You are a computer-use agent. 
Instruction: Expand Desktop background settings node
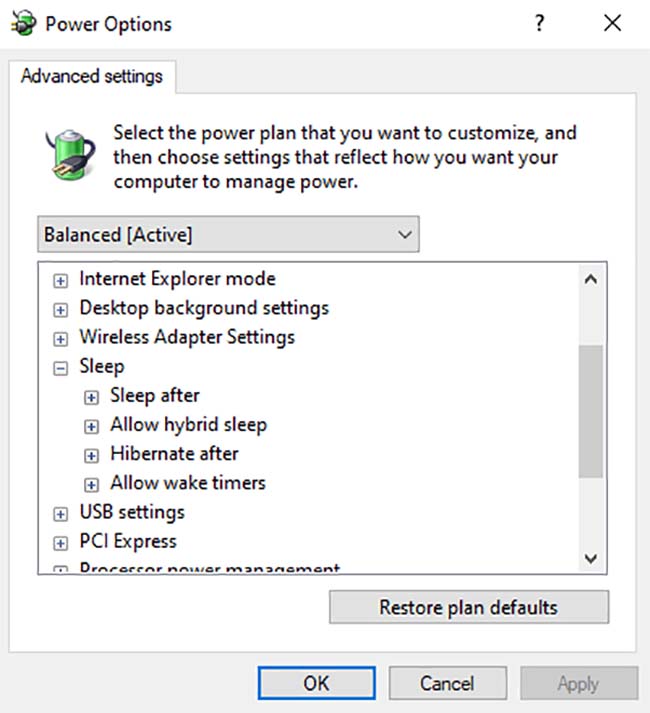tap(60, 310)
